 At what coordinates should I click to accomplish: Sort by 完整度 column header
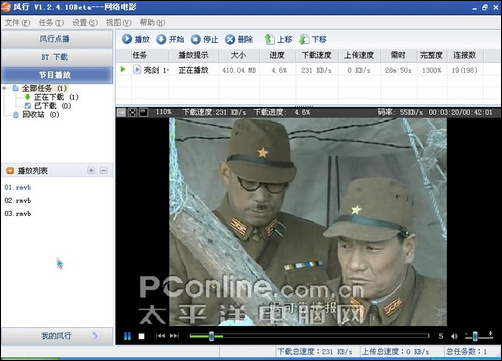tap(431, 55)
